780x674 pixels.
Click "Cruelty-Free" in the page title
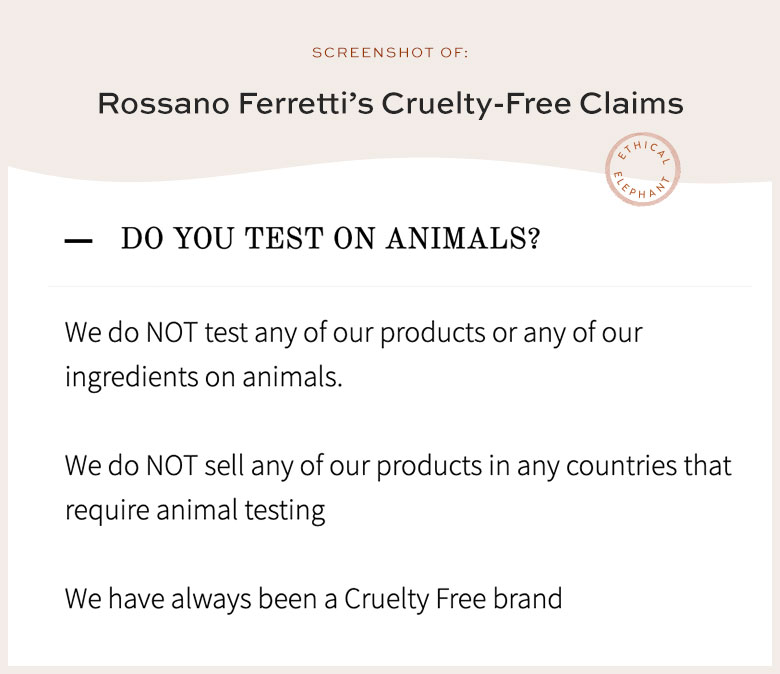pyautogui.click(x=476, y=105)
